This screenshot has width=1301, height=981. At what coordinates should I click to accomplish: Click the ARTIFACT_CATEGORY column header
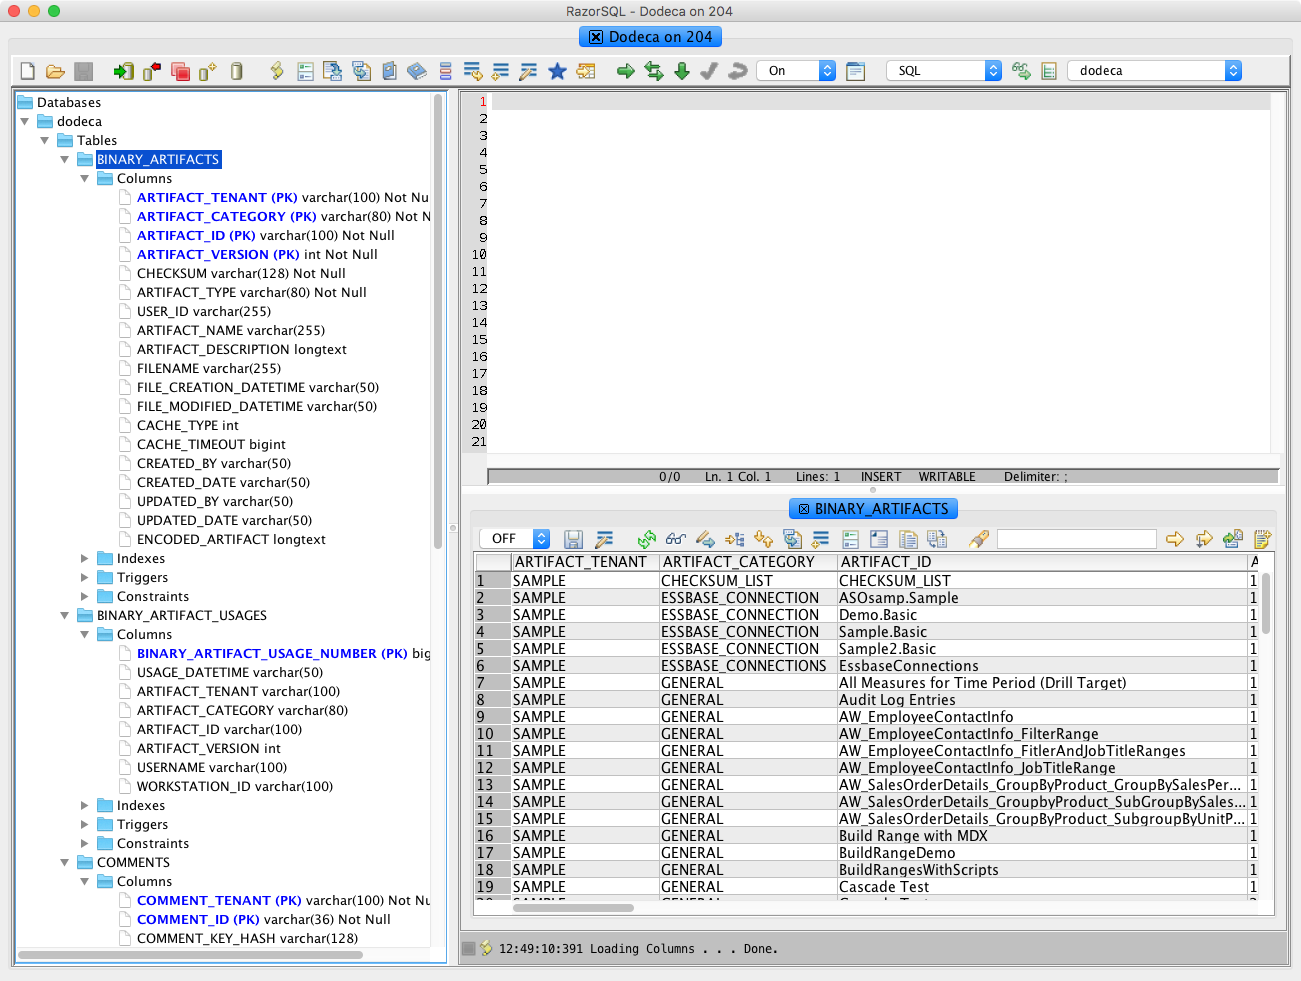tap(748, 562)
